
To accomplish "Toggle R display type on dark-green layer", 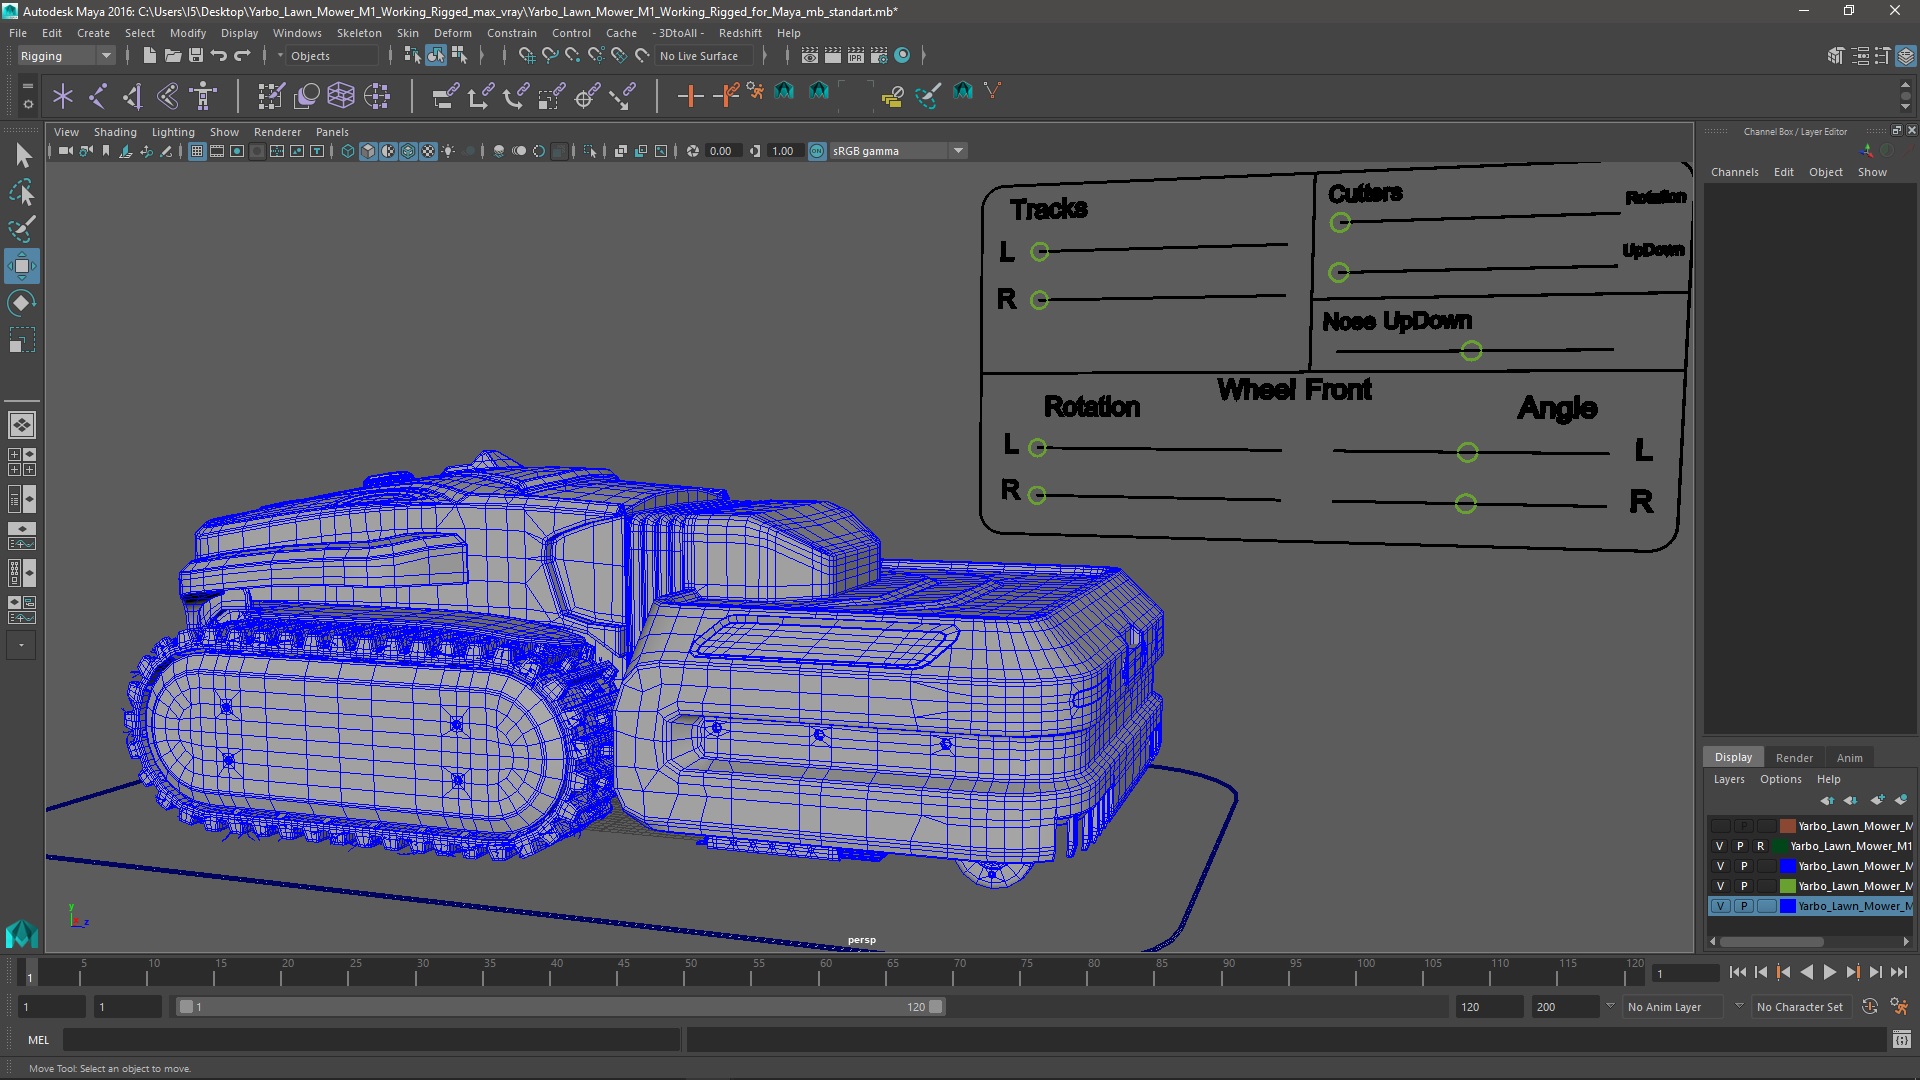I will pos(1760,846).
